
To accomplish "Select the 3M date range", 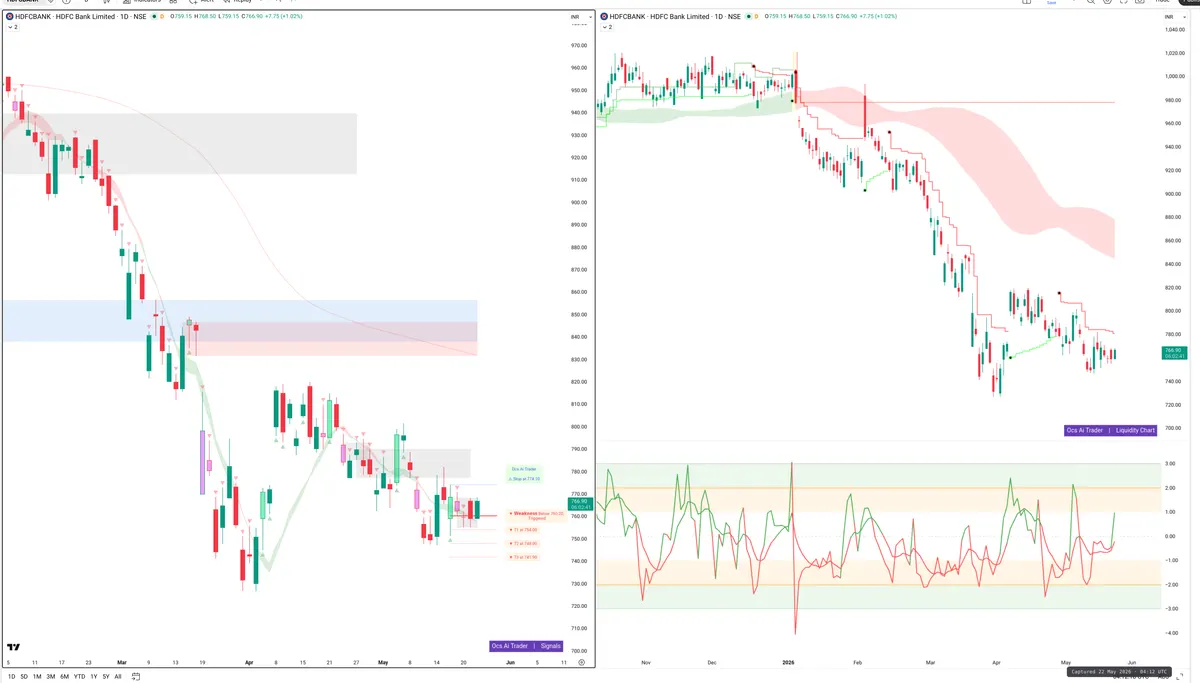I will pyautogui.click(x=51, y=677).
